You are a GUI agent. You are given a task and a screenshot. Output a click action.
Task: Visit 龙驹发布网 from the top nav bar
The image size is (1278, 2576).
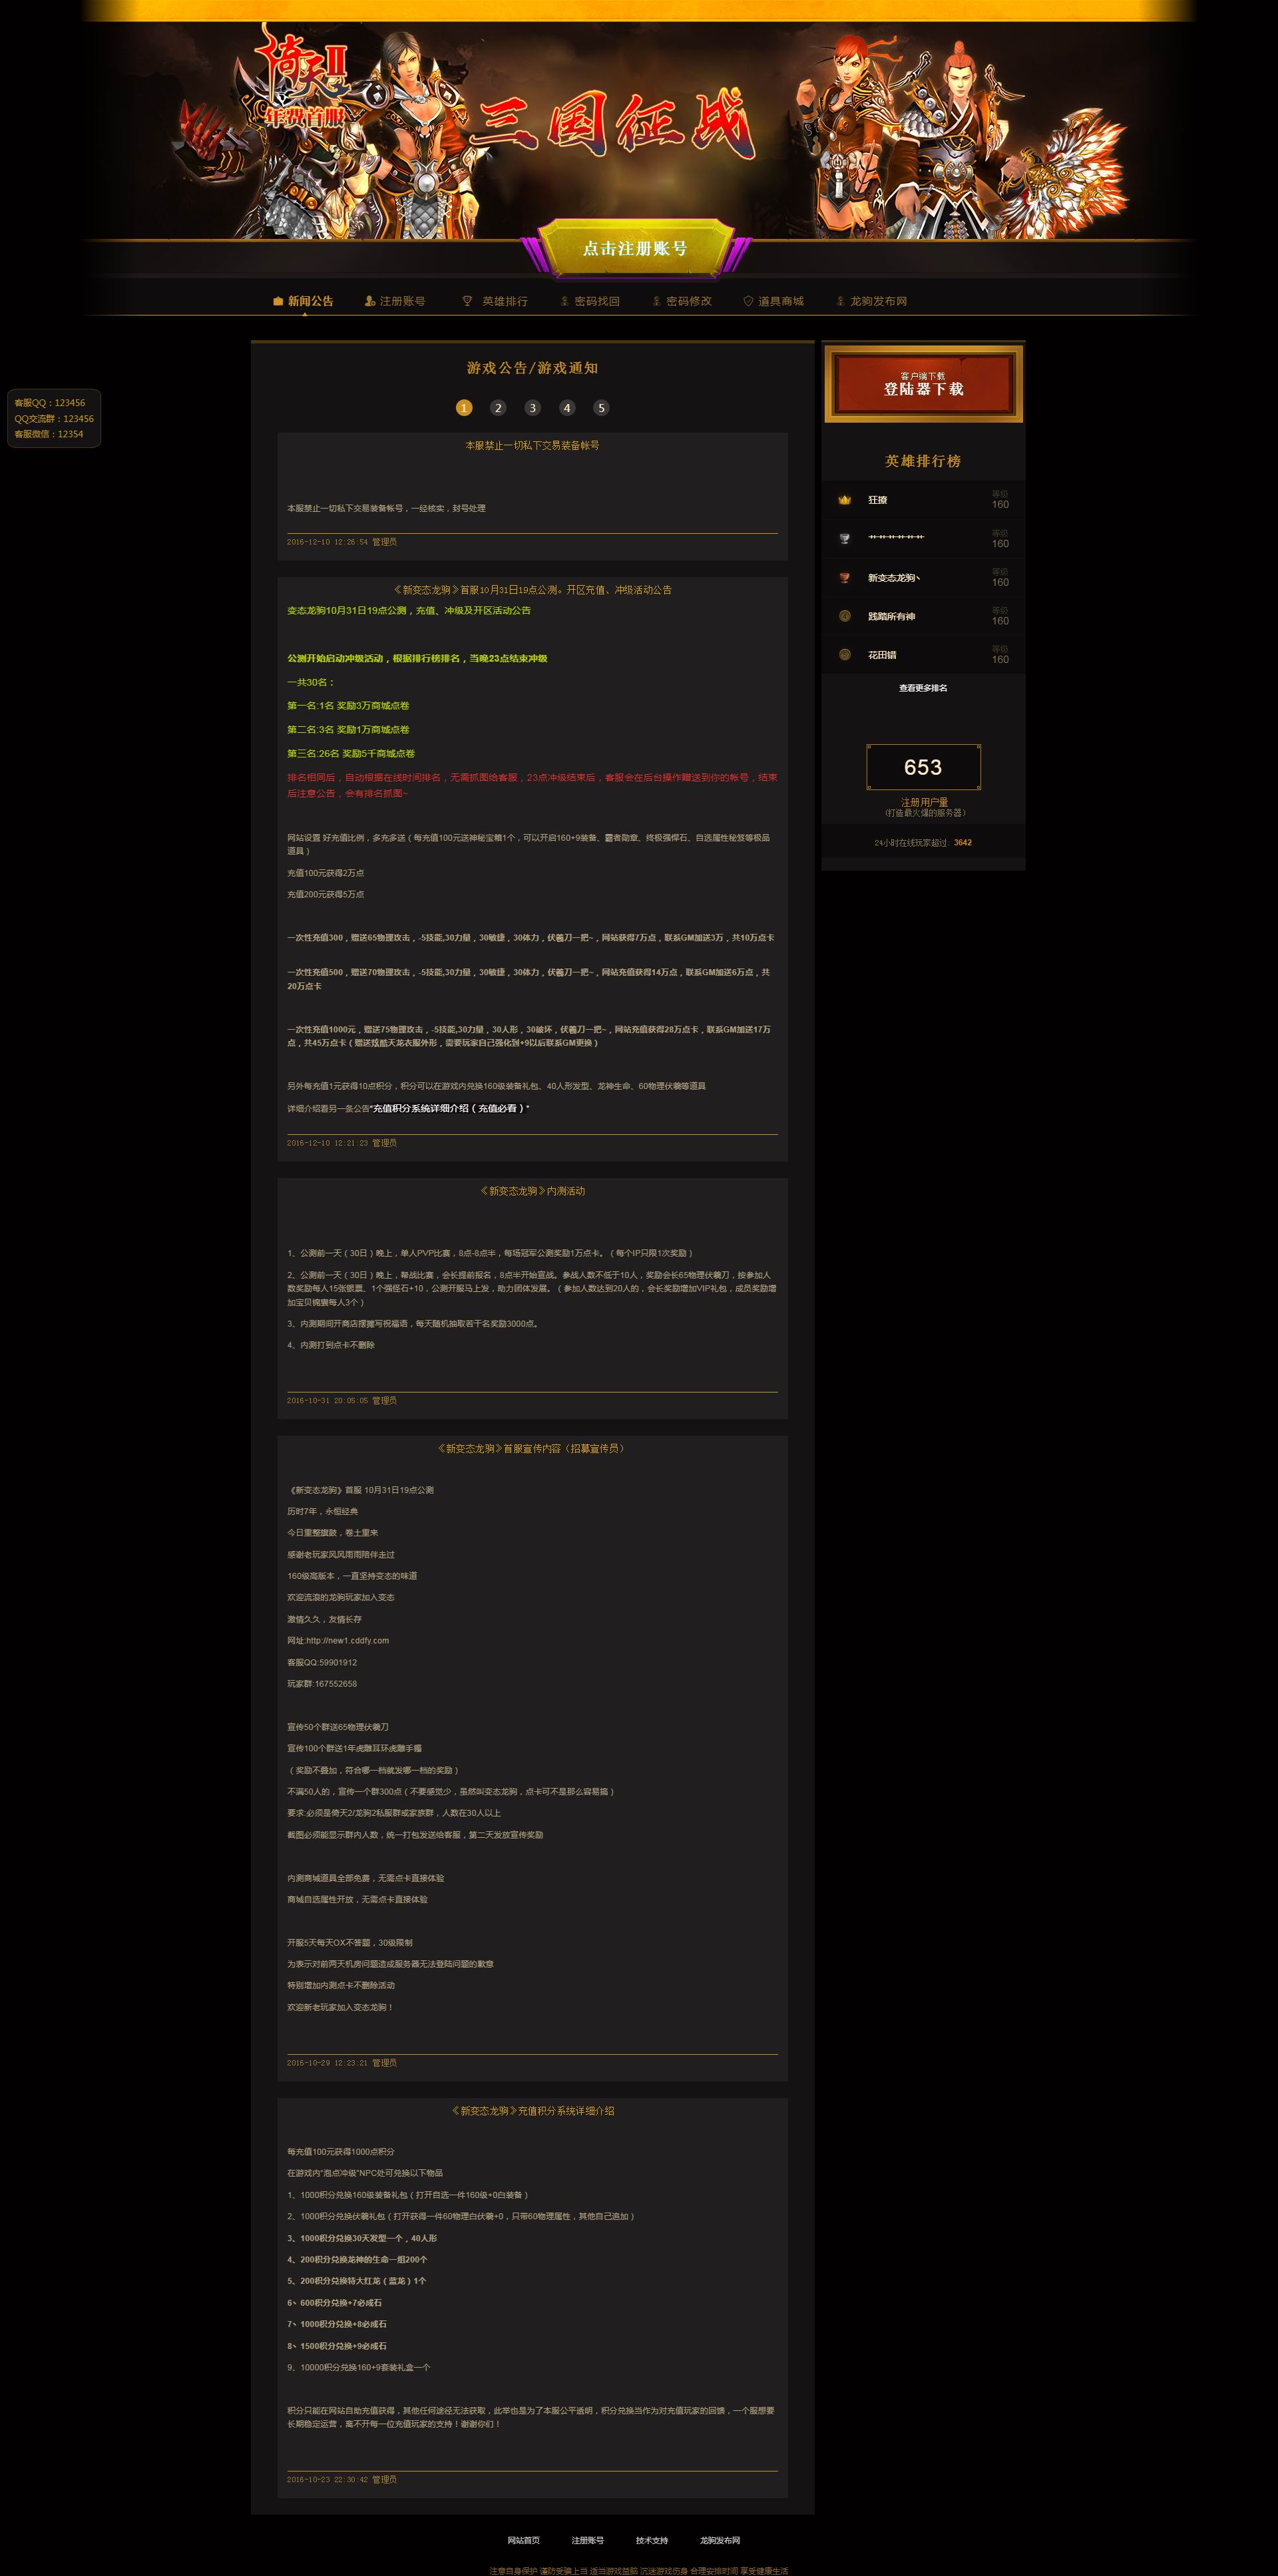(x=879, y=301)
